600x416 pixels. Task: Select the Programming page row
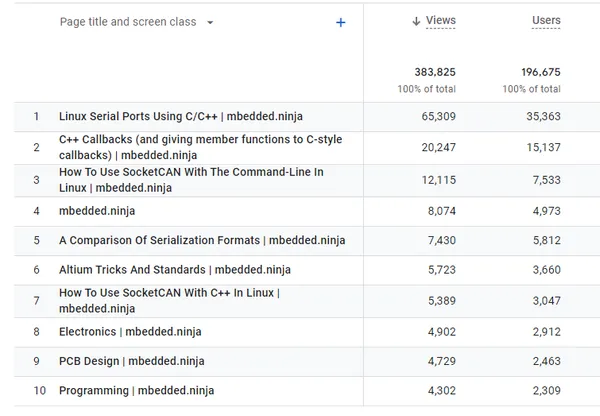[x=136, y=391]
